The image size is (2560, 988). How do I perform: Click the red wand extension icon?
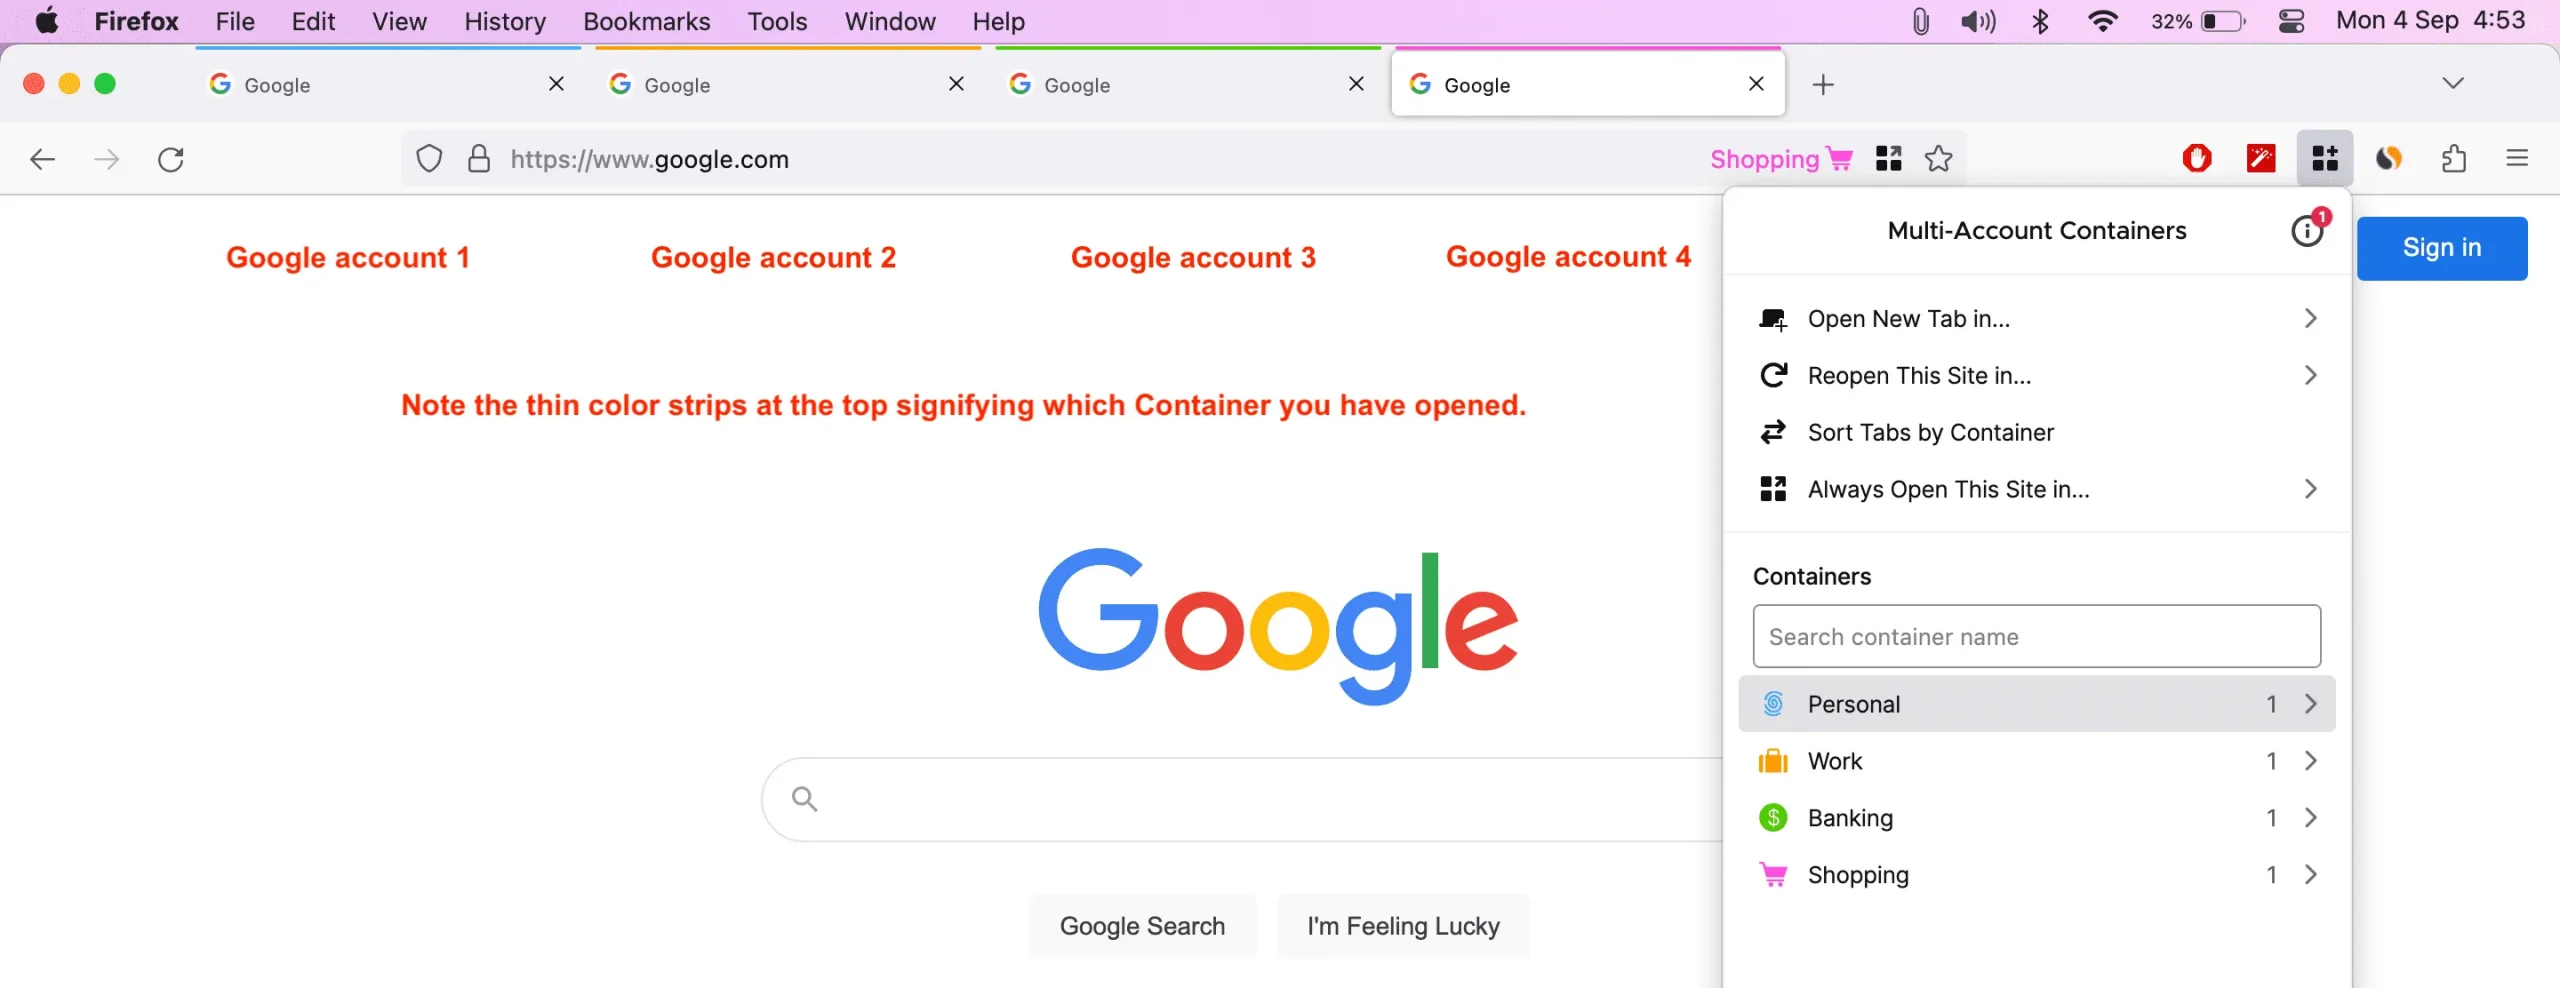(2261, 158)
